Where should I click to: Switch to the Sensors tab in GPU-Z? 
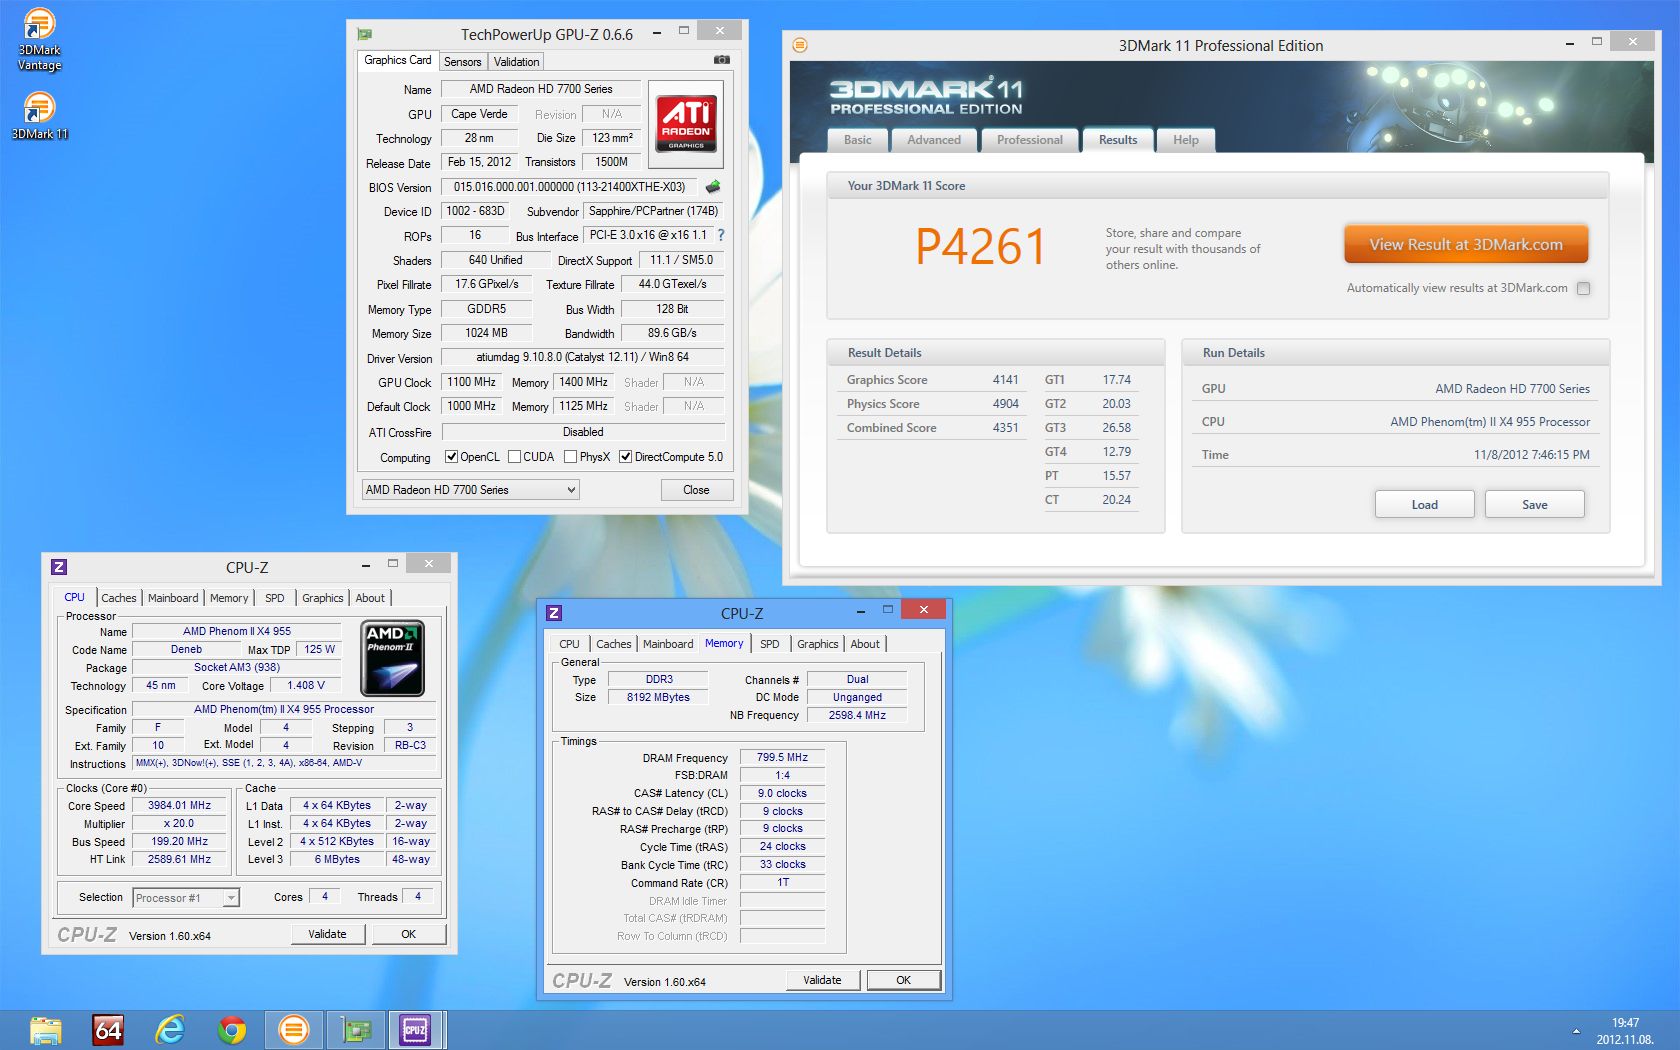tap(462, 62)
